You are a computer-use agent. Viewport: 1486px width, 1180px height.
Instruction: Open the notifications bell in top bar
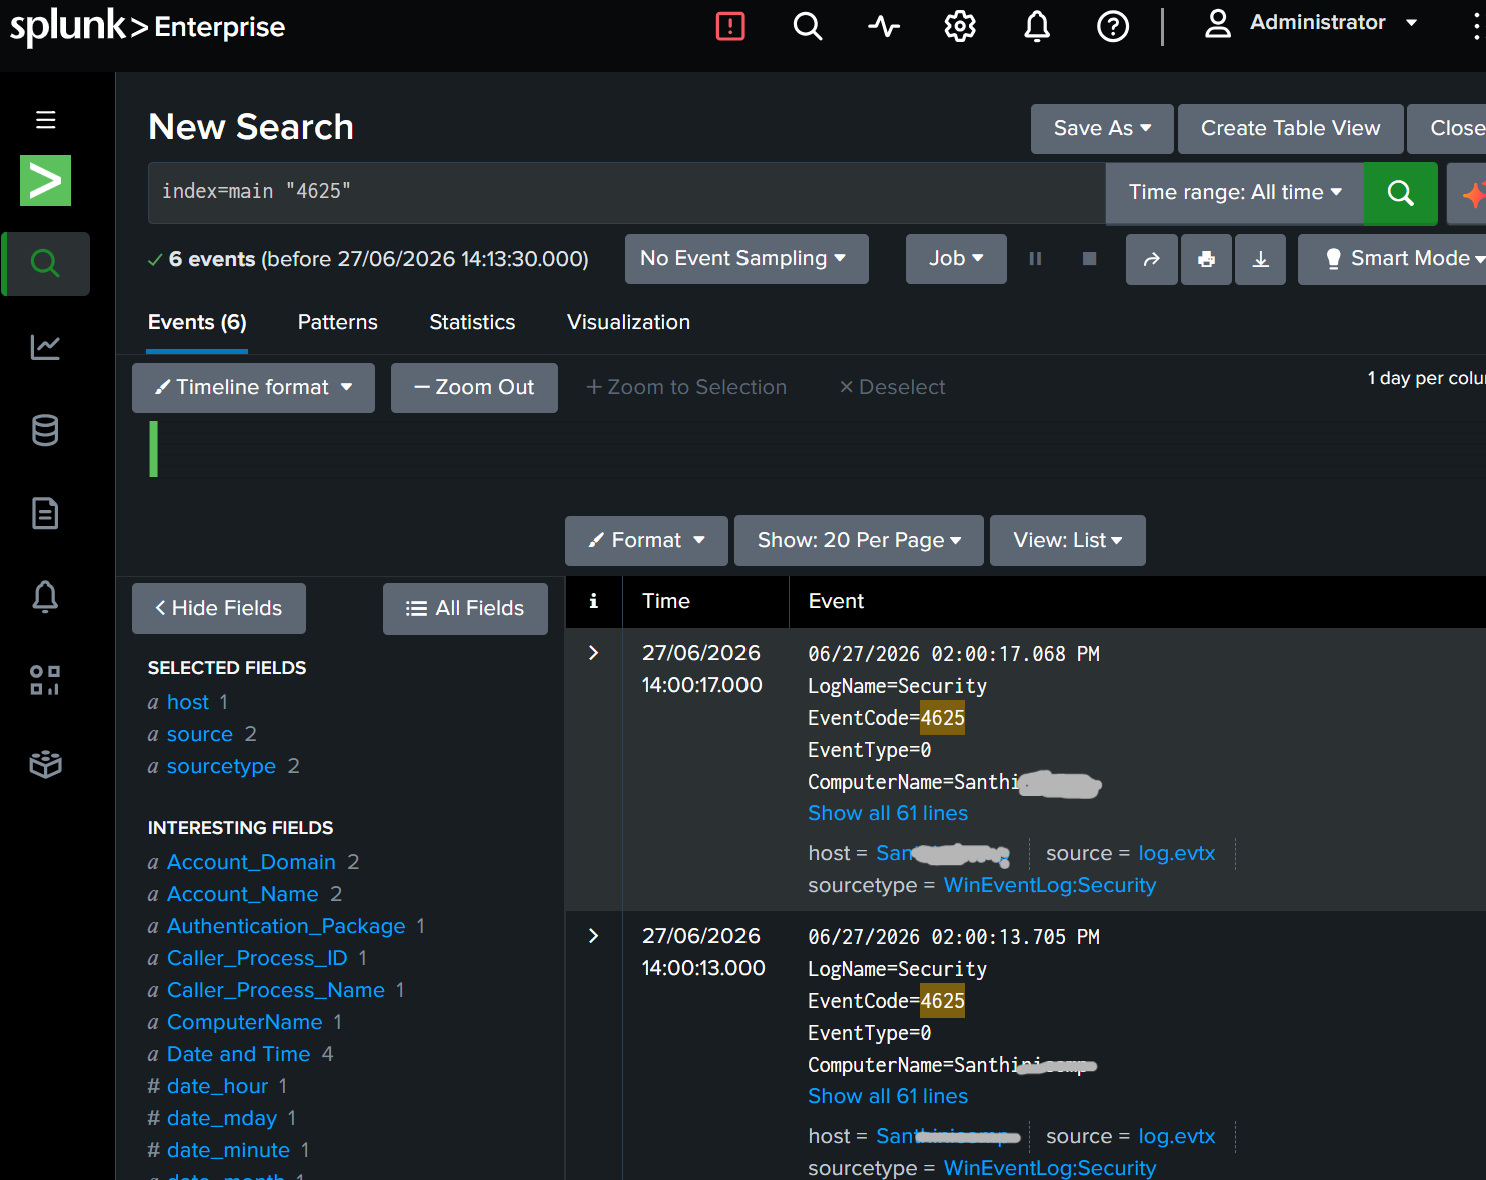[1037, 26]
